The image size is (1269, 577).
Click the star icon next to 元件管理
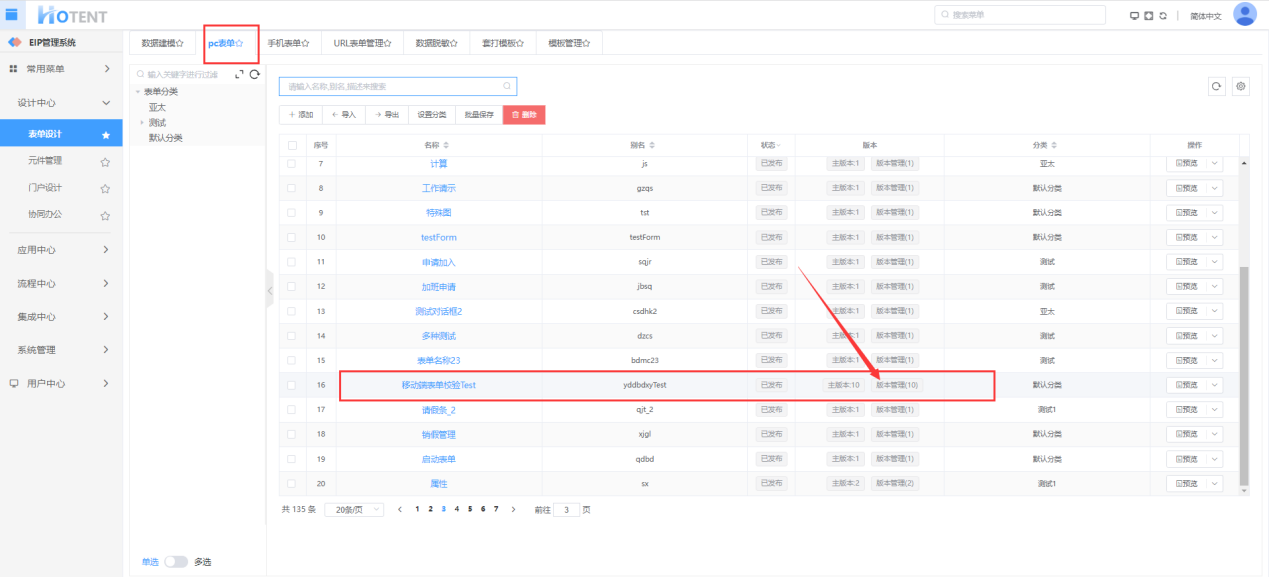[105, 161]
